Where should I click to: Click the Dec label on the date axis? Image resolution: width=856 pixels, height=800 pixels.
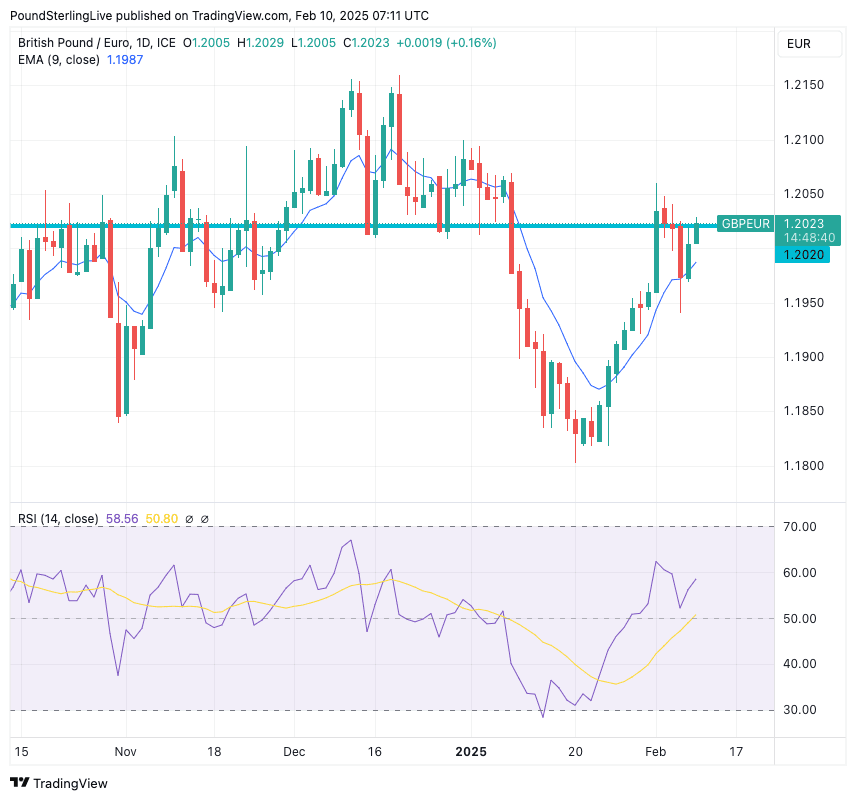(294, 750)
